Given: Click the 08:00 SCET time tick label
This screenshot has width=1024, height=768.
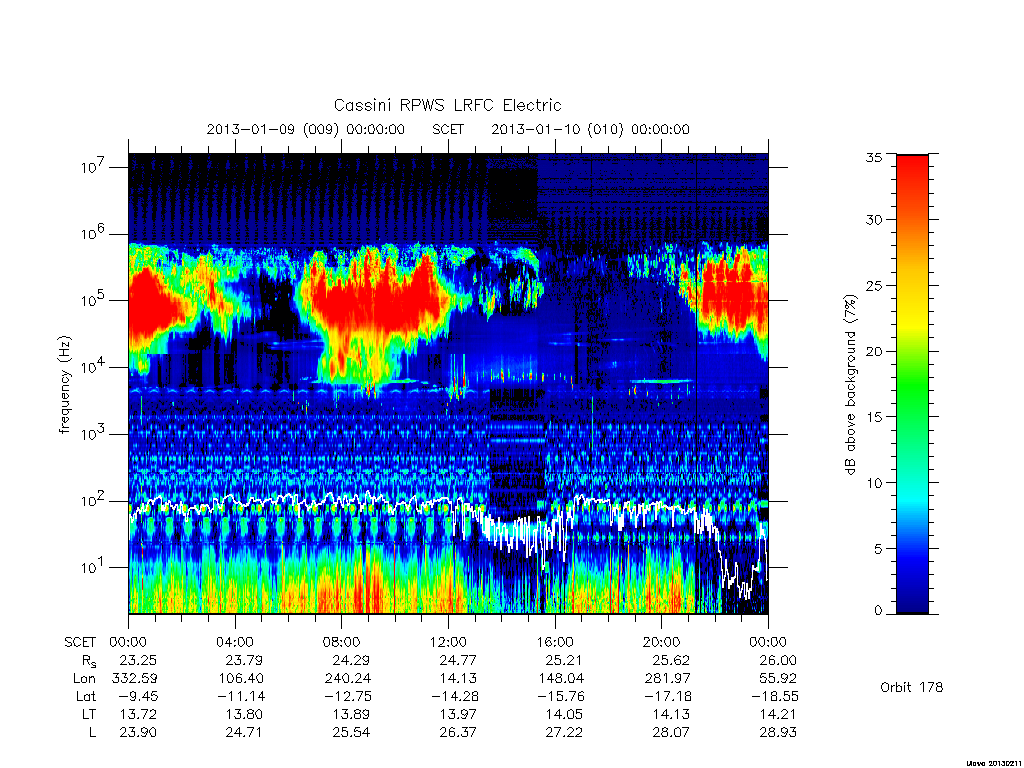Looking at the screenshot, I should pos(342,642).
